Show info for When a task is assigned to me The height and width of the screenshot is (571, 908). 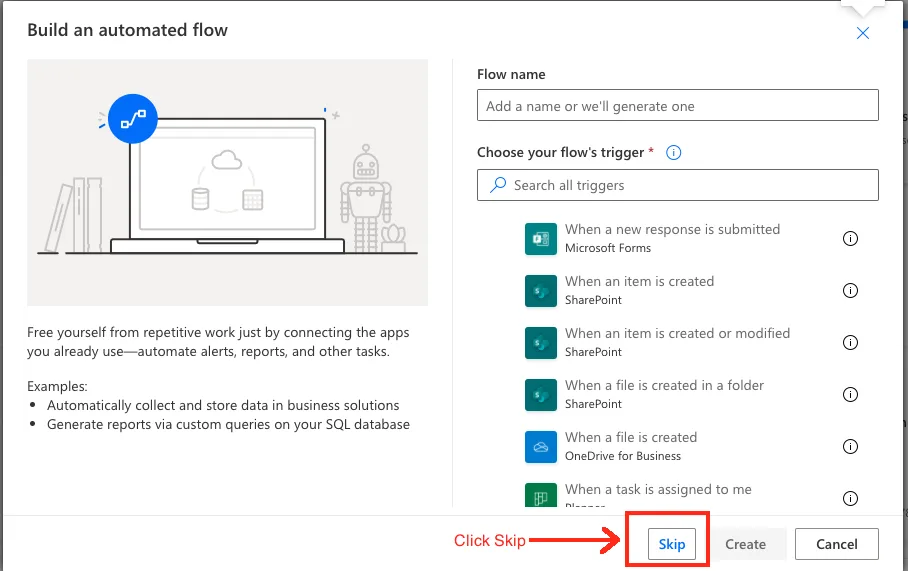pos(850,498)
